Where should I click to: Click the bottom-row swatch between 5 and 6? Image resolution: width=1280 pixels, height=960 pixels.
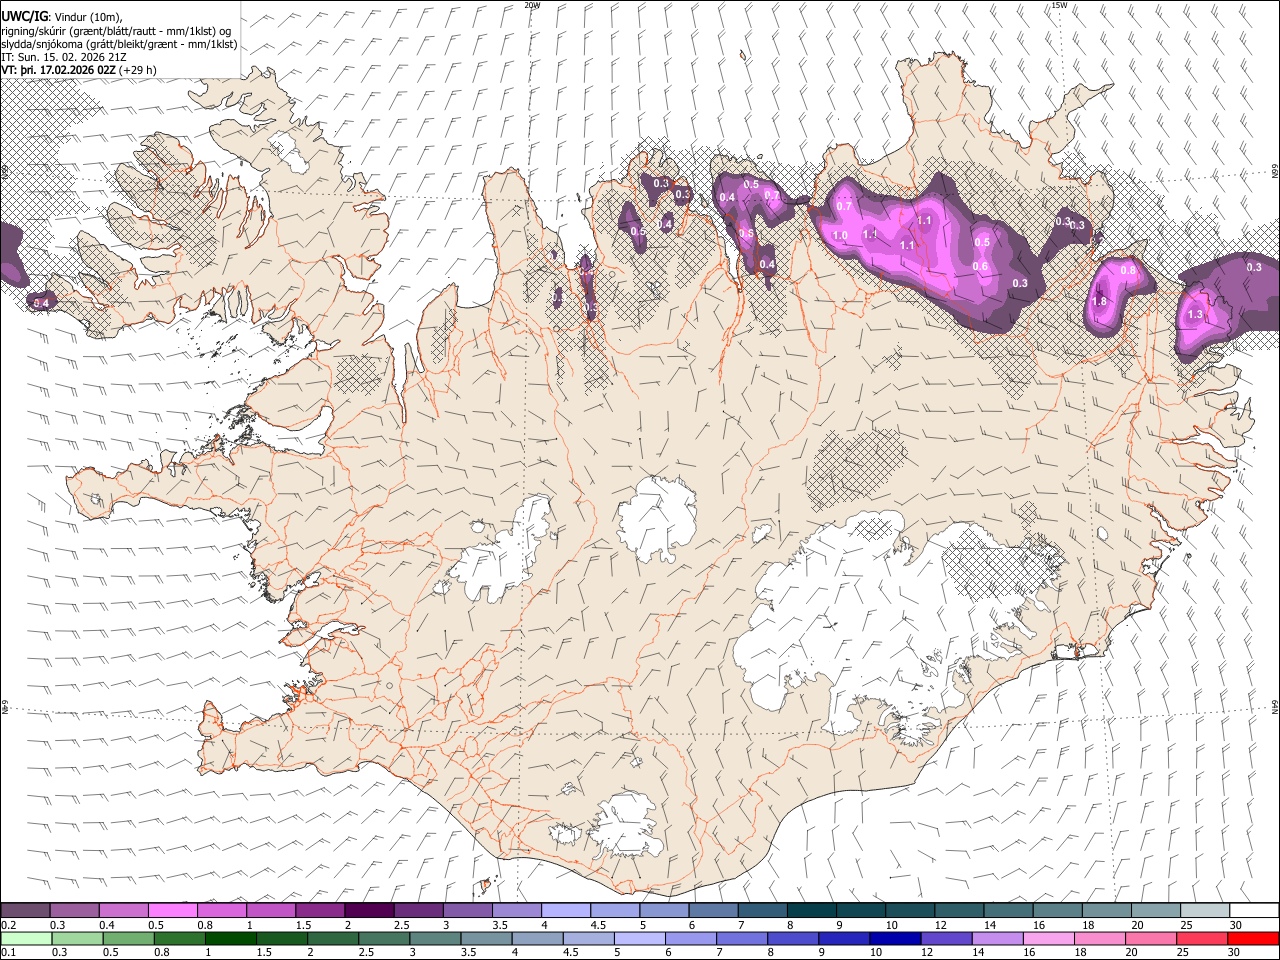coord(639,938)
